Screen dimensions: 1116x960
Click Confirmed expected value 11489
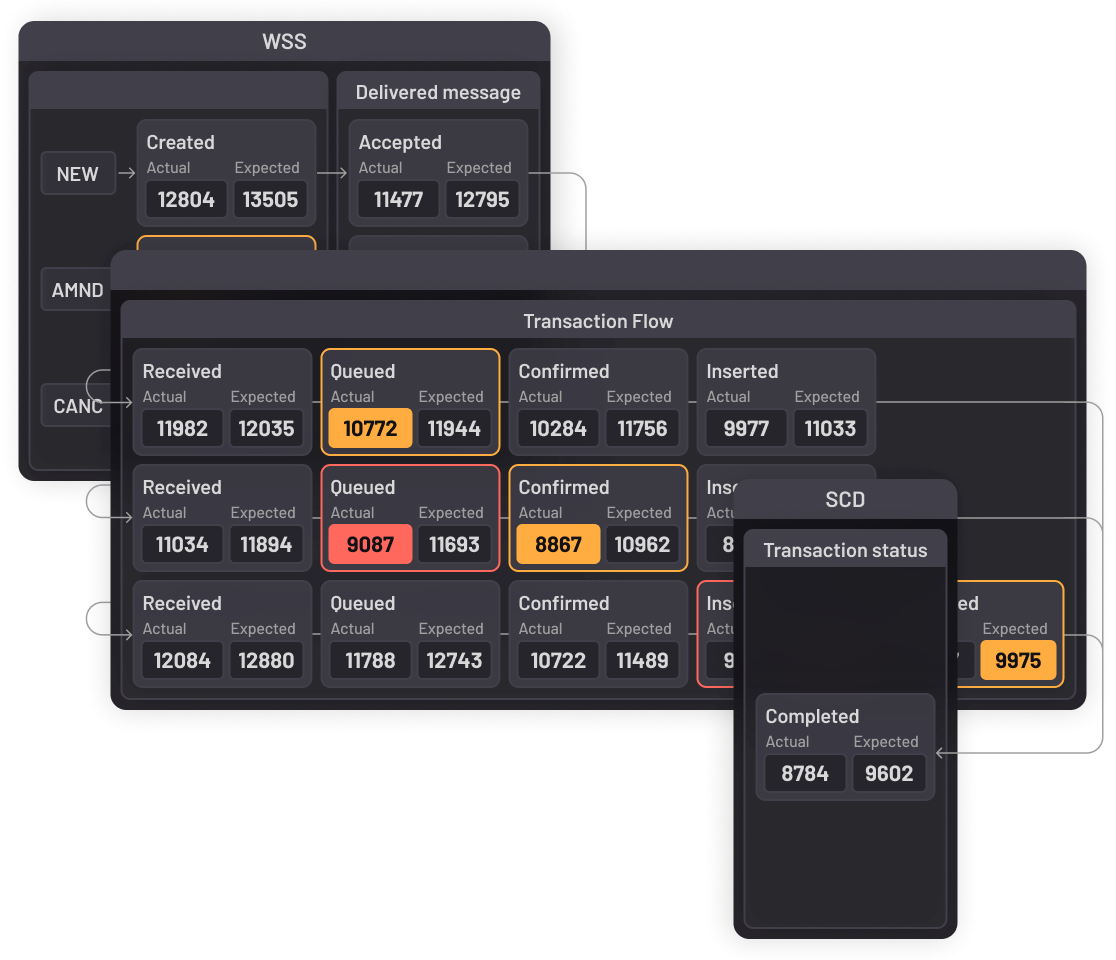[642, 661]
